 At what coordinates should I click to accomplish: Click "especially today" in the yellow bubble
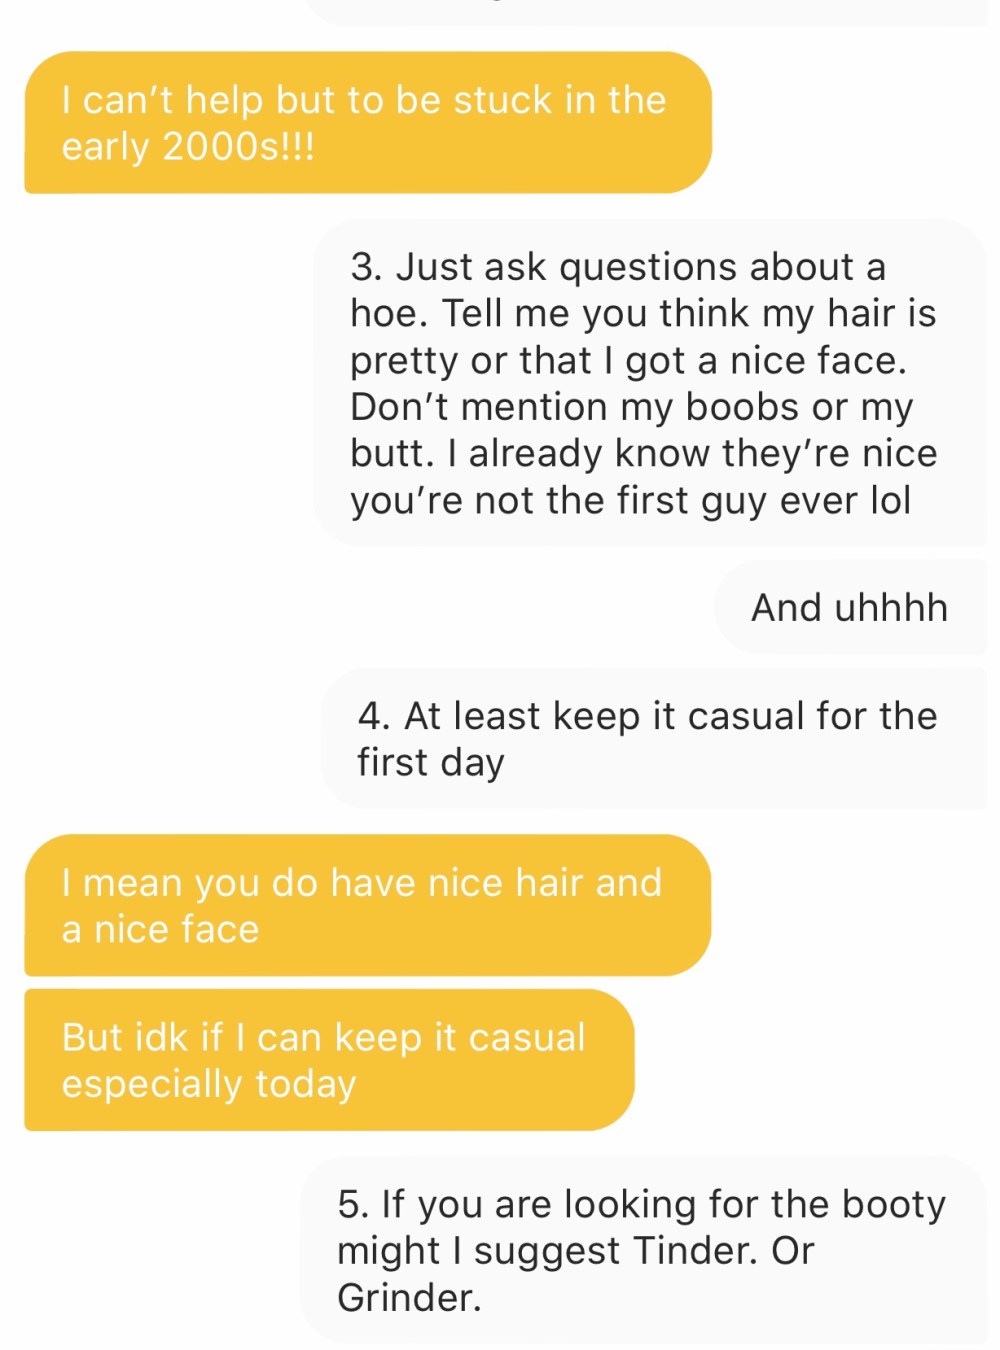tap(209, 1084)
